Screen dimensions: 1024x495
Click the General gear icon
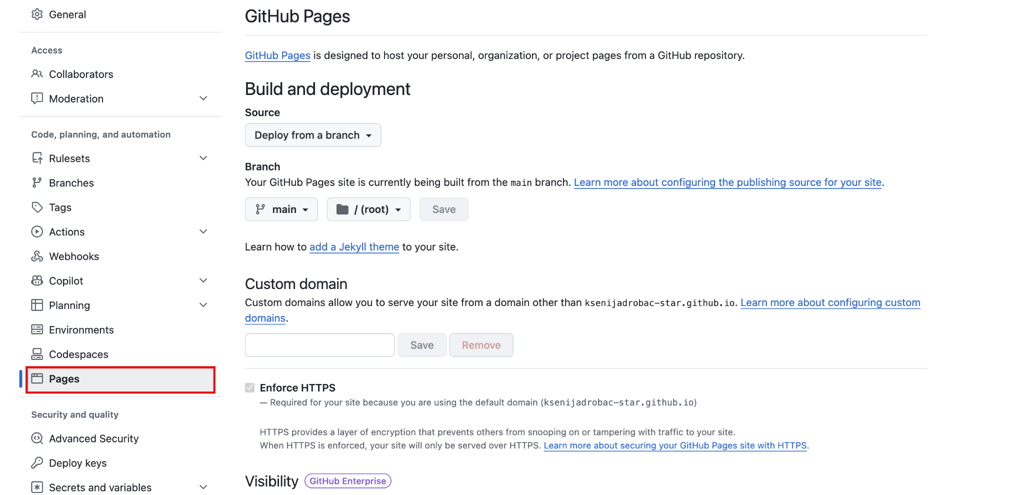pyautogui.click(x=37, y=14)
